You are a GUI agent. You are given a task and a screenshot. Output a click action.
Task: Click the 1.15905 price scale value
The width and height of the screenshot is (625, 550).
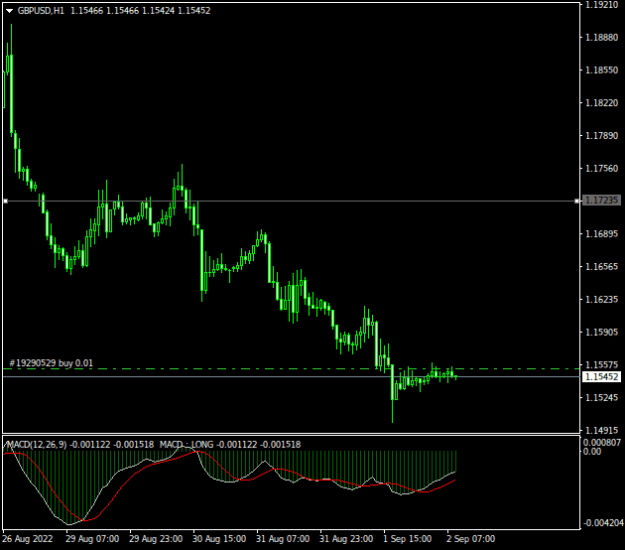[601, 332]
